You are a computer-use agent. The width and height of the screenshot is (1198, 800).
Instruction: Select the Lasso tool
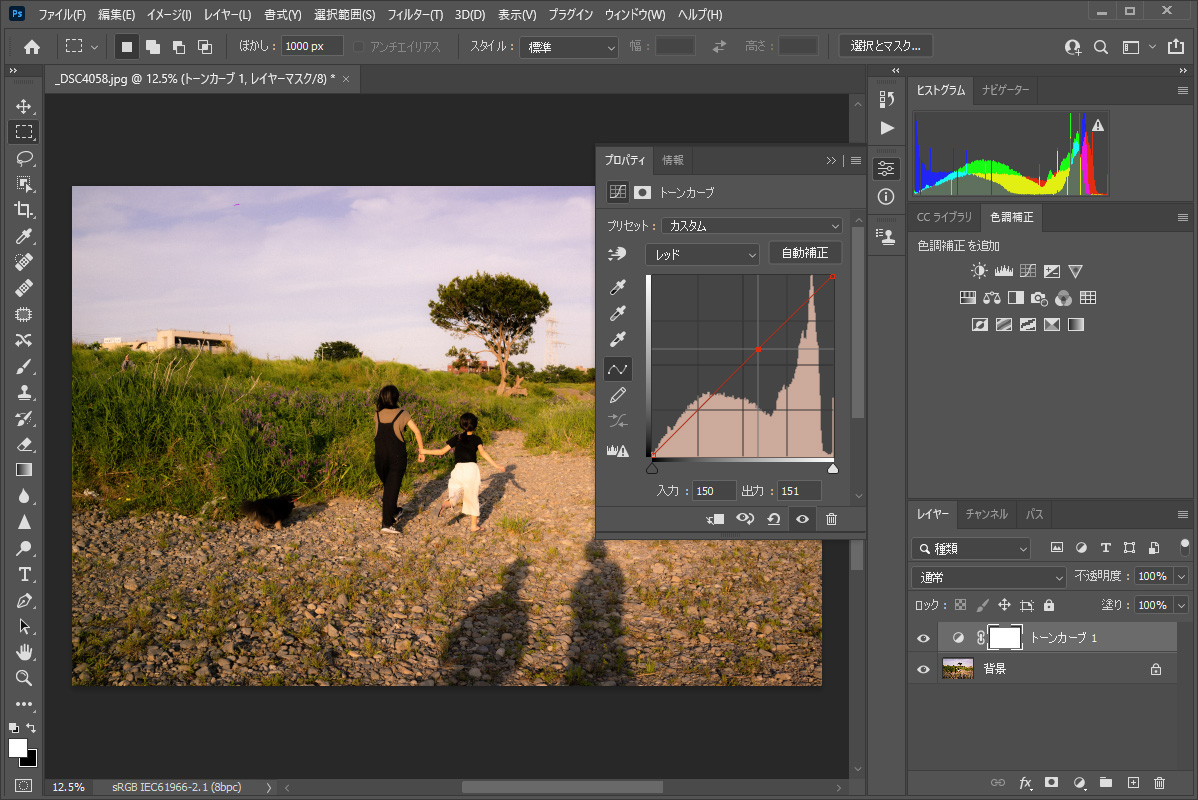pos(24,158)
